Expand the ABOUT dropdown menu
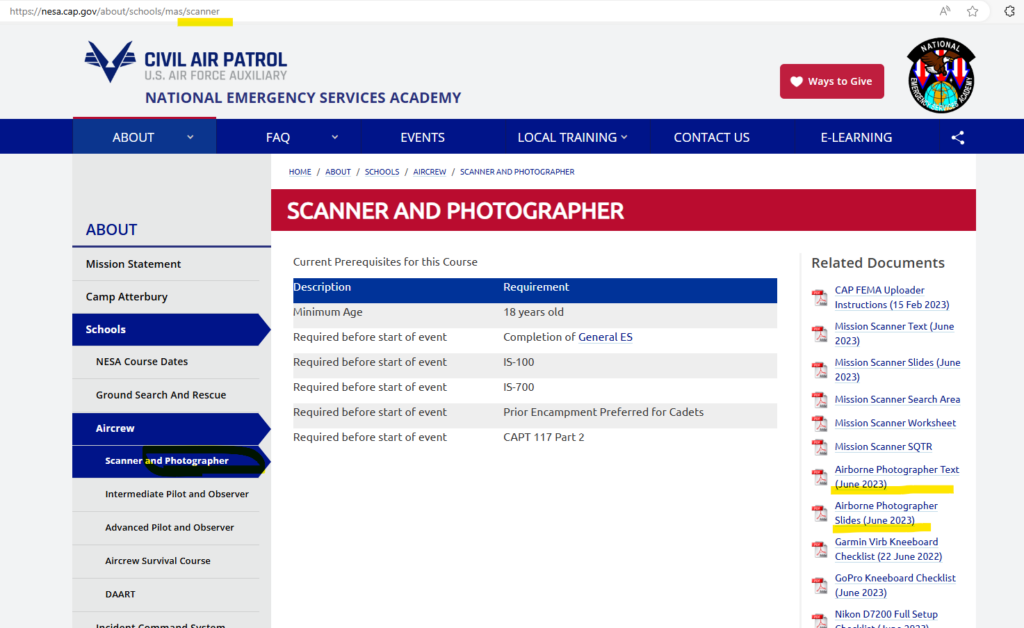 [190, 138]
